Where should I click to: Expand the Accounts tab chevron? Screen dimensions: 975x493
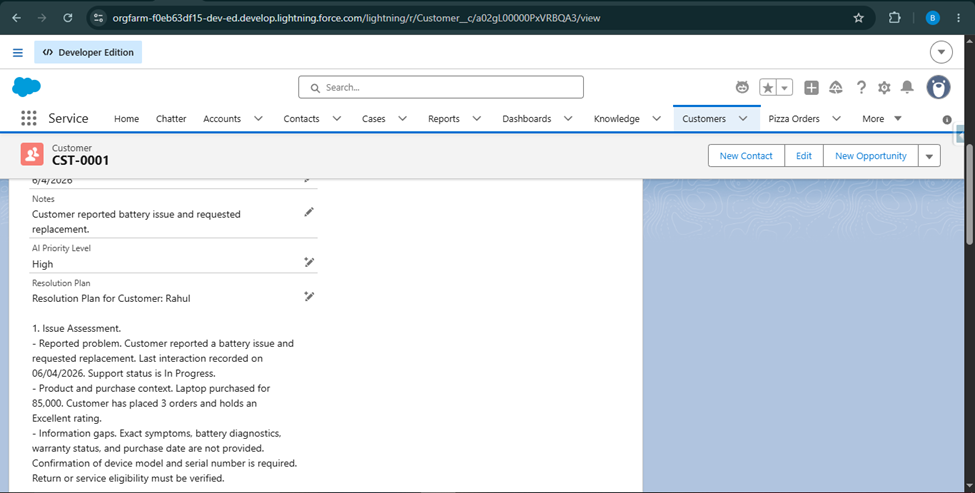pos(258,118)
